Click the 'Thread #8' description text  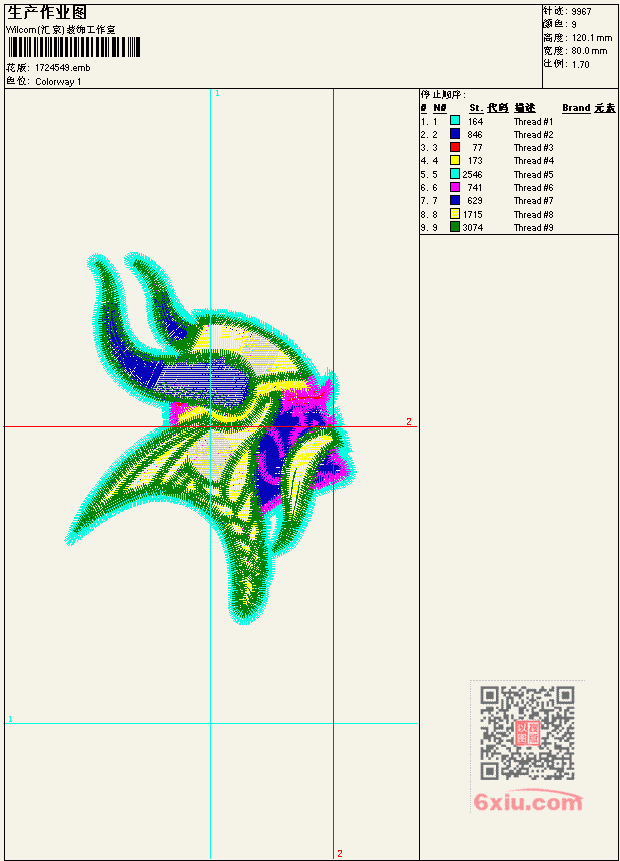[x=533, y=215]
